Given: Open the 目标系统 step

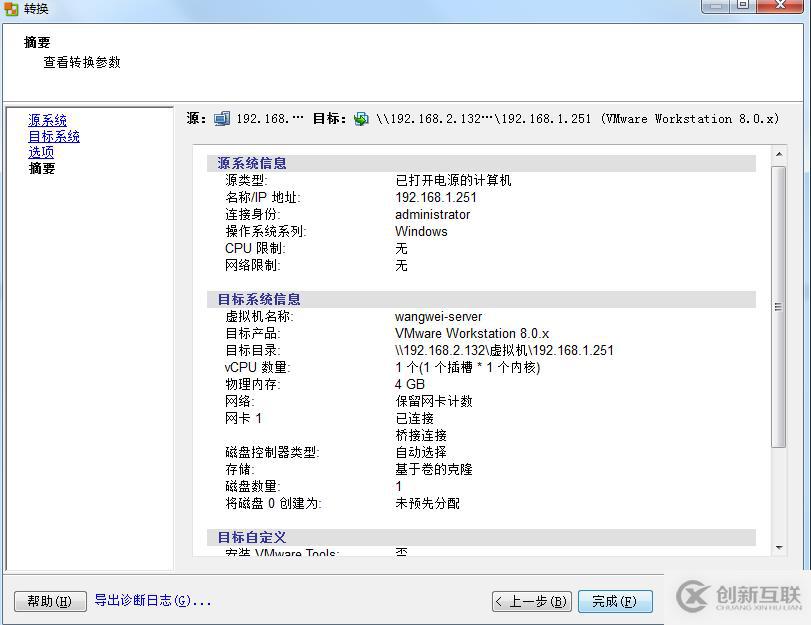Looking at the screenshot, I should point(54,136).
